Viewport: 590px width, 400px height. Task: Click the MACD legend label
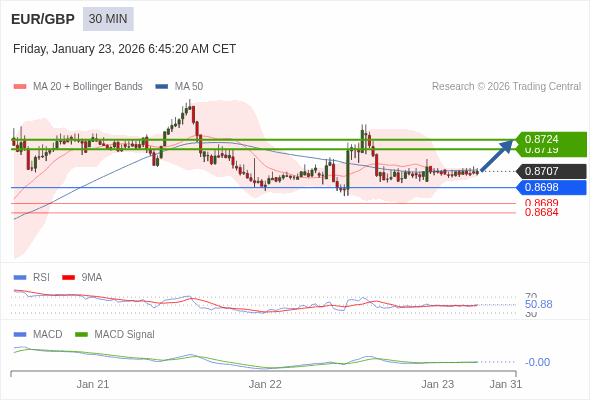(48, 335)
